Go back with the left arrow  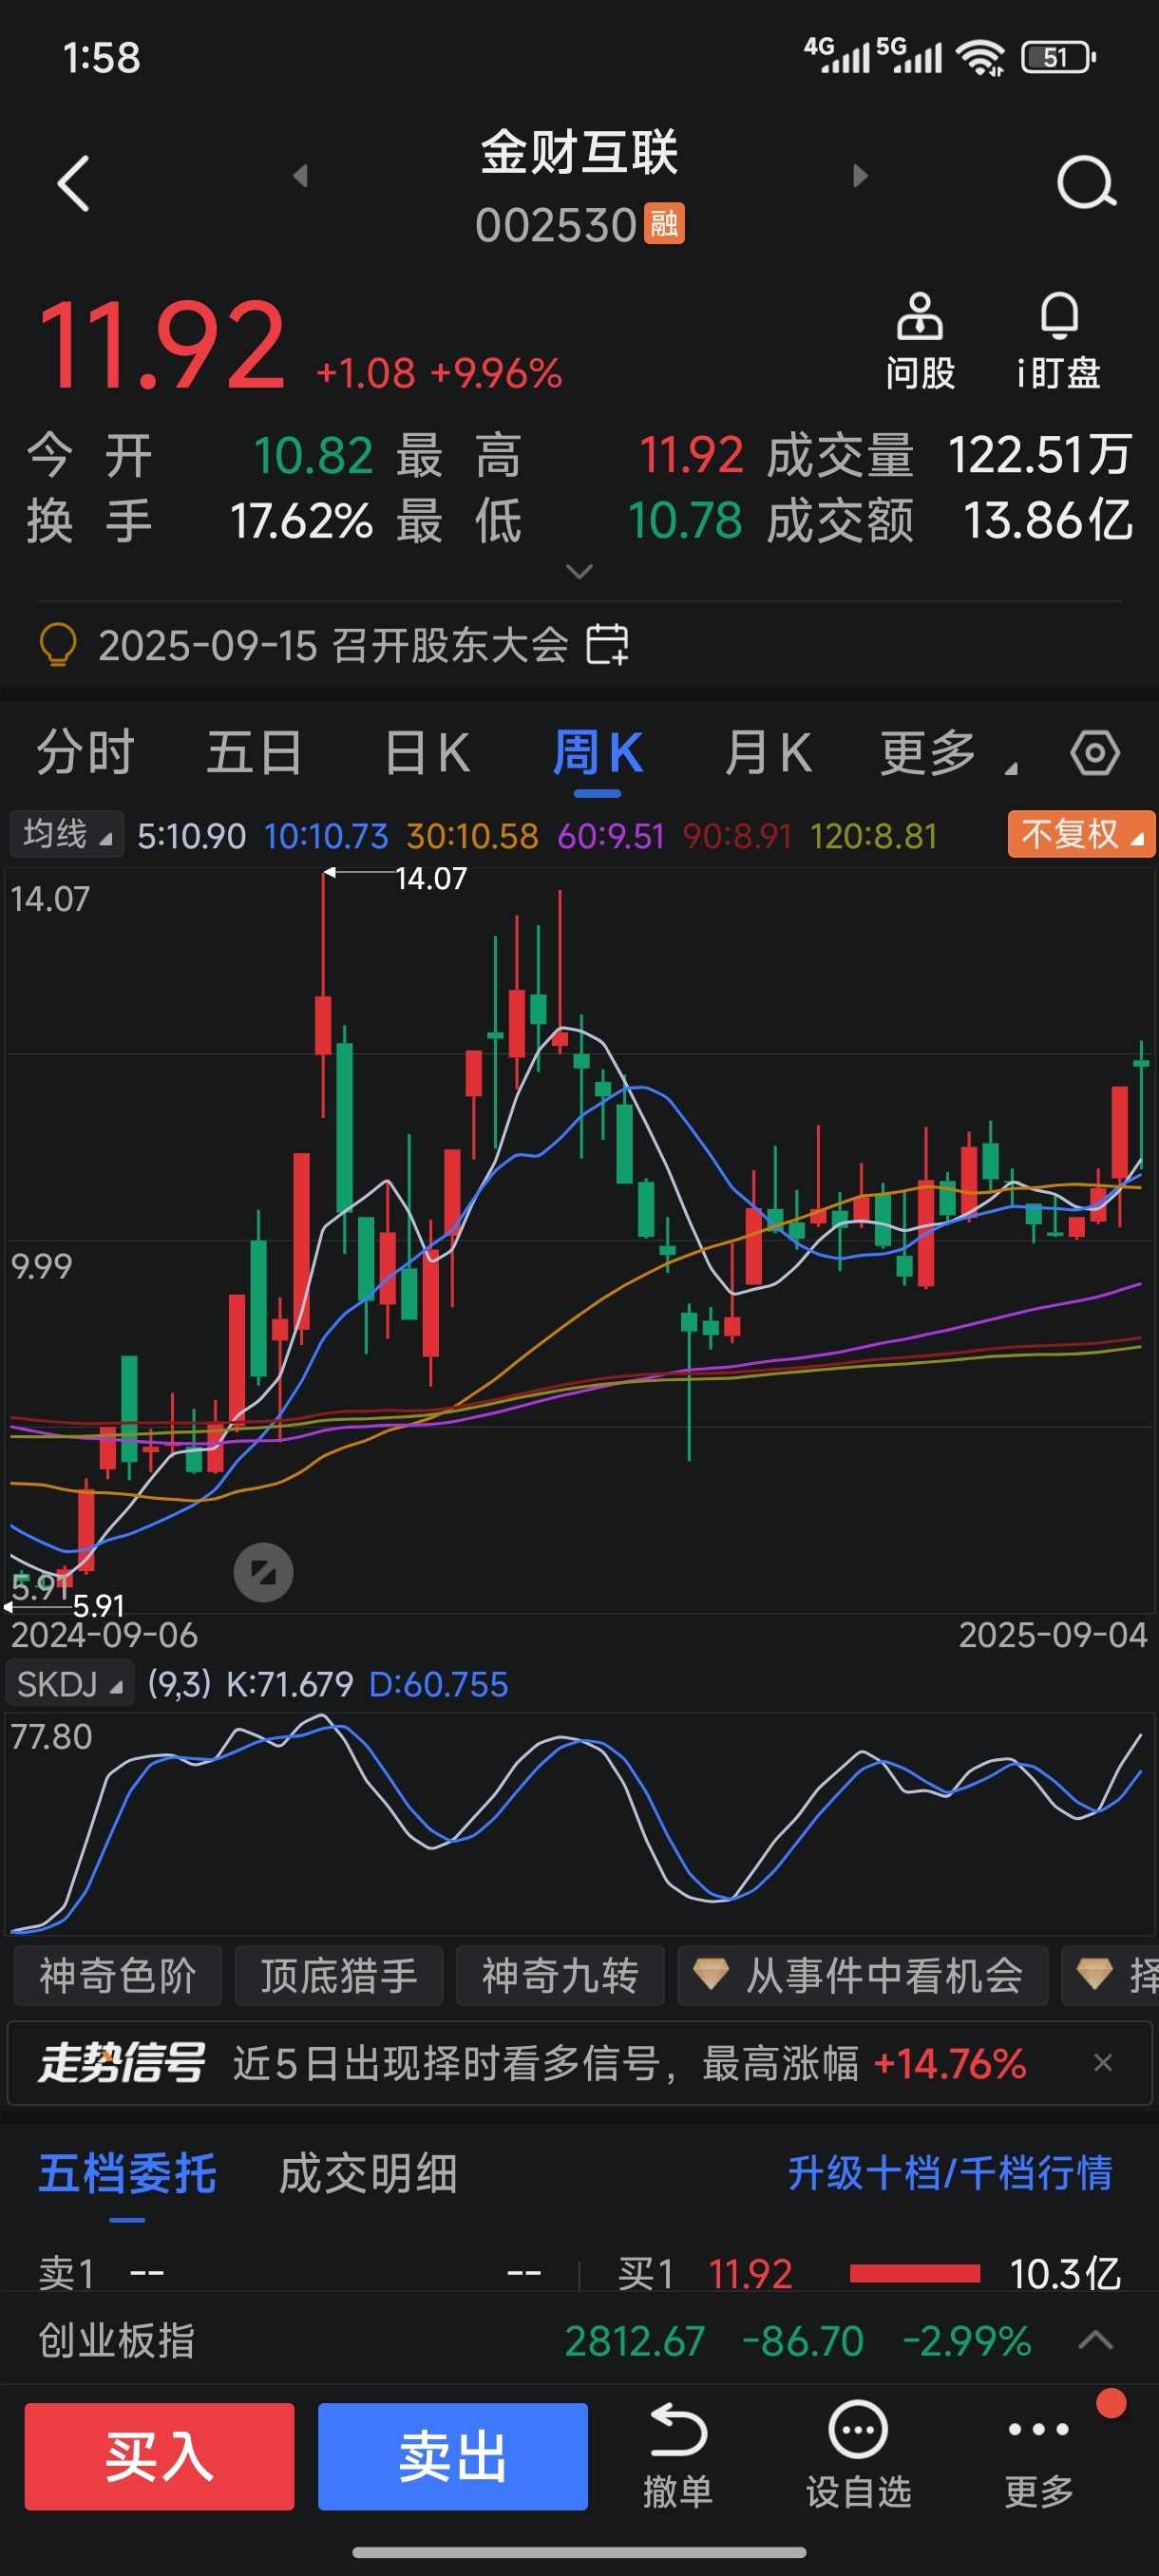pos(74,183)
